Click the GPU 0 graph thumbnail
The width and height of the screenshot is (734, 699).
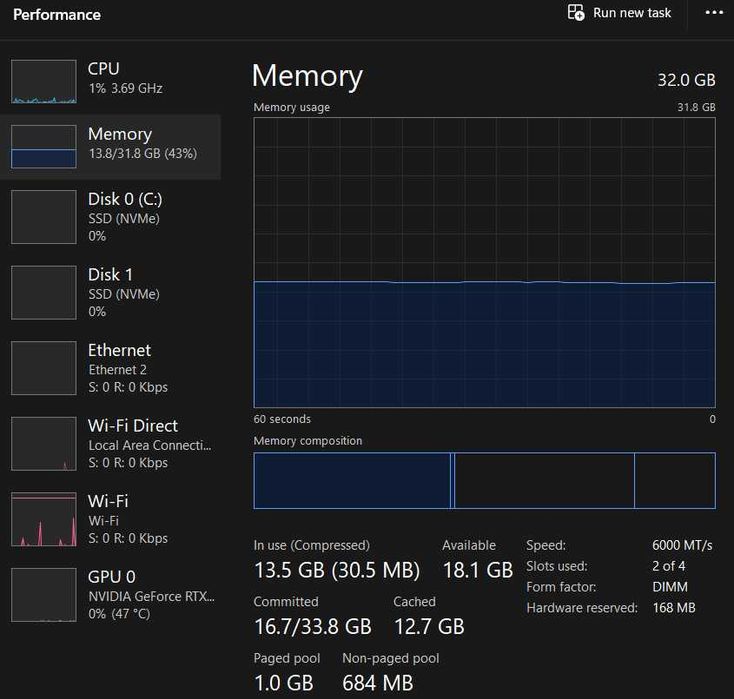(x=43, y=594)
